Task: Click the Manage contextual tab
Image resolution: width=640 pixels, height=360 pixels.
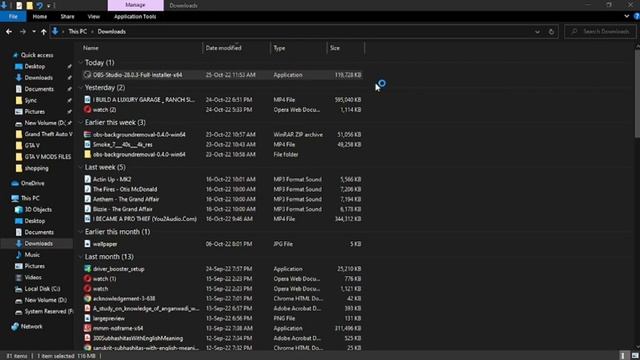Action: 136,5
